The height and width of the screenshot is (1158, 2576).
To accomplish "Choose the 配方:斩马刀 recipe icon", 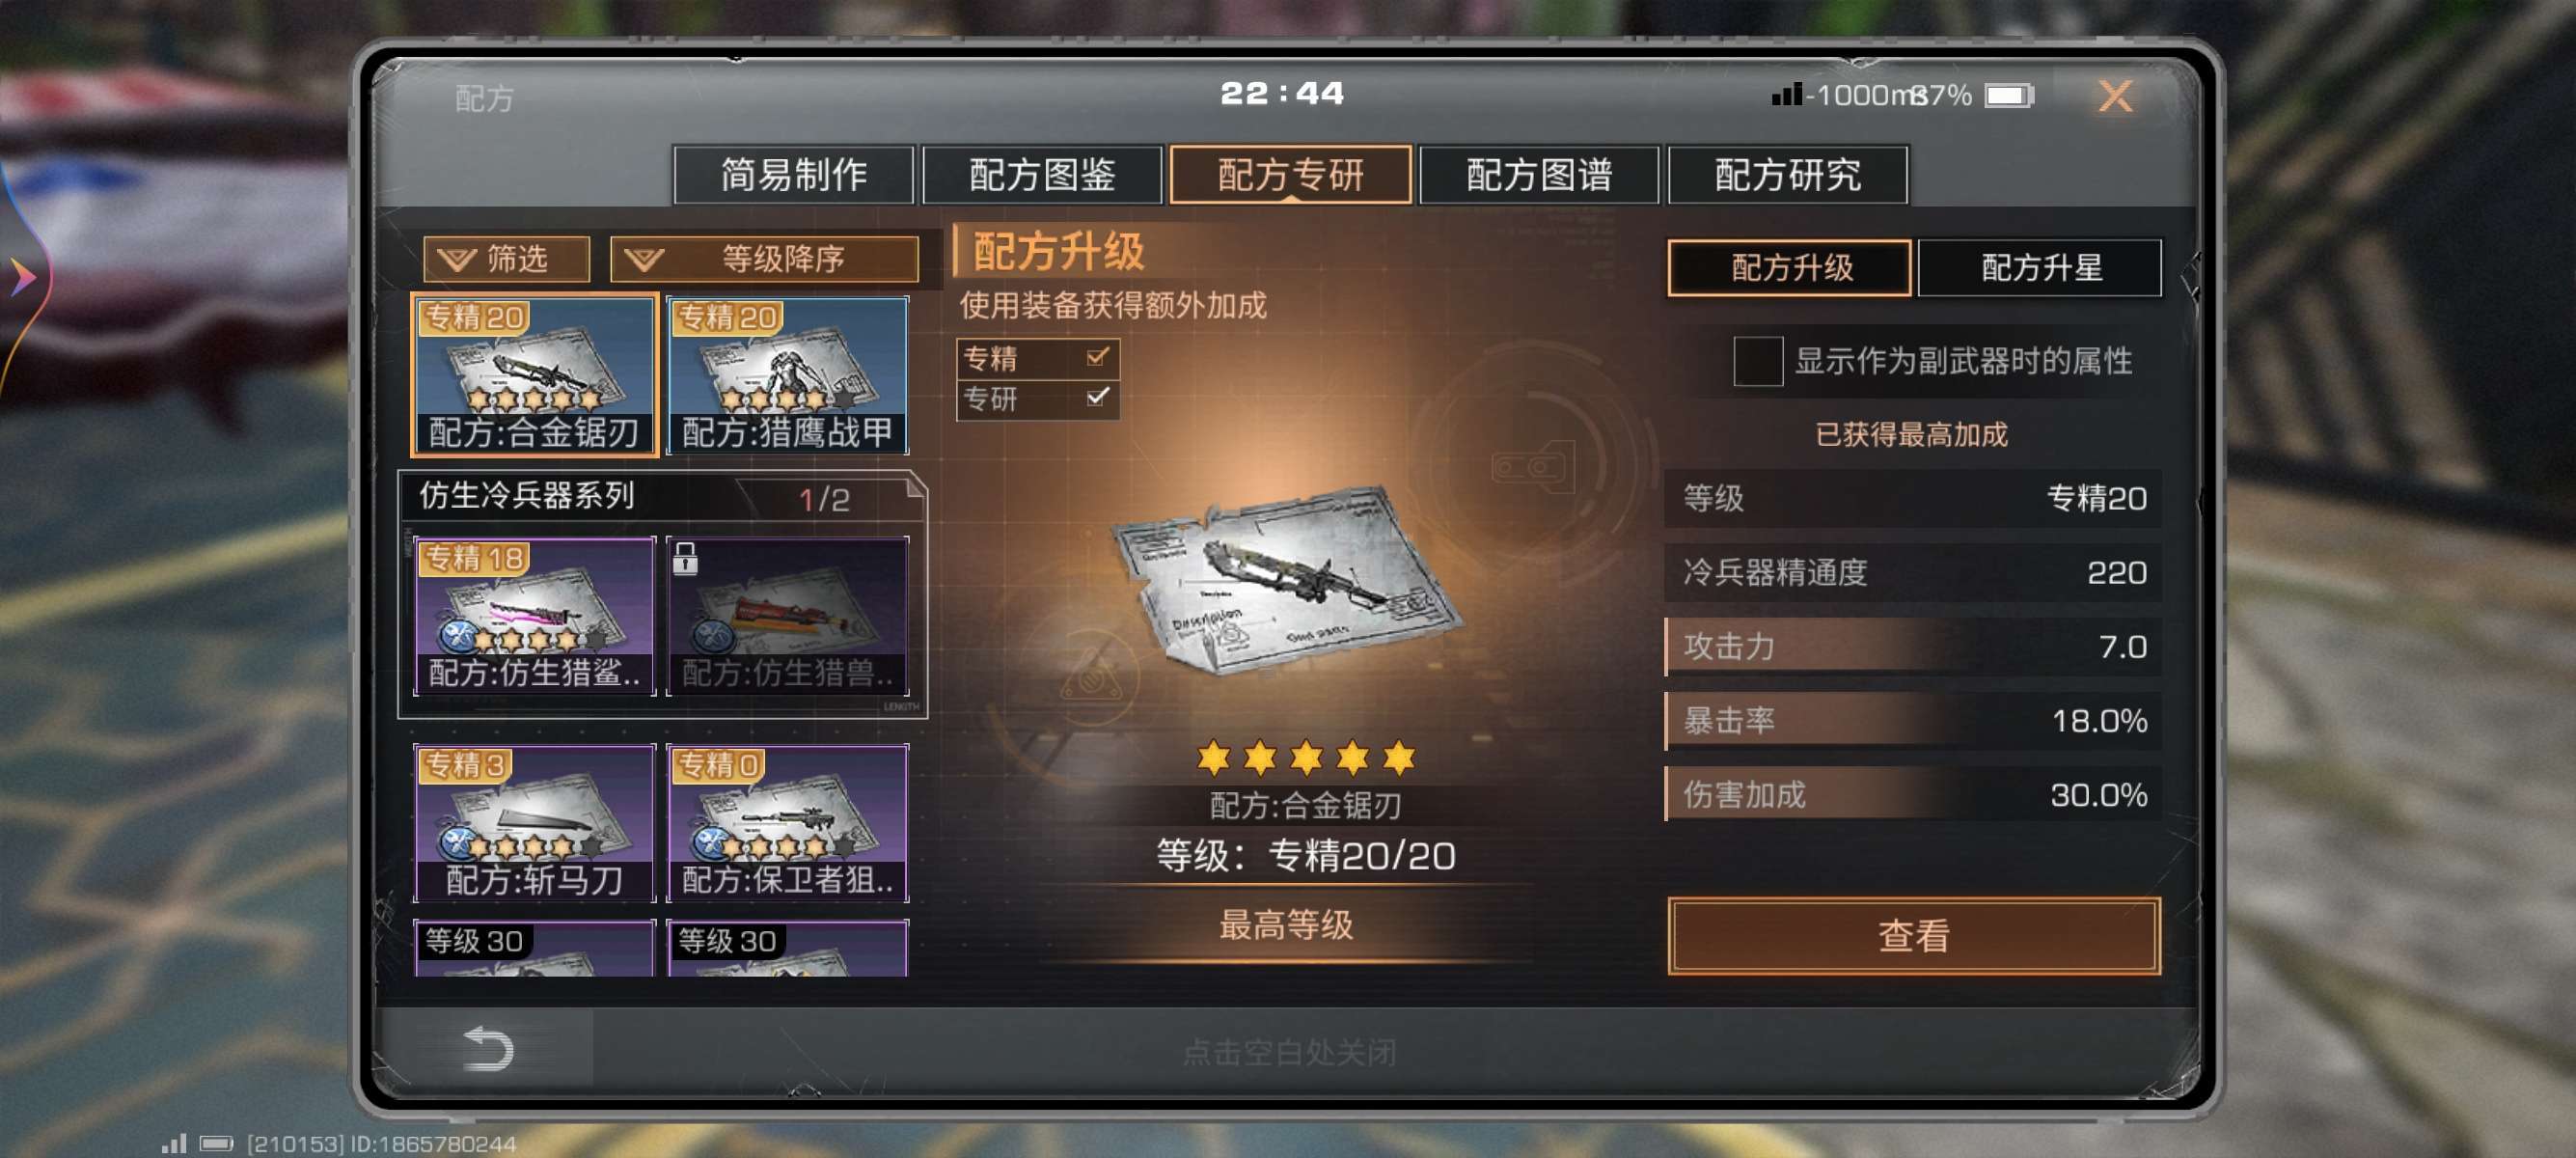I will tap(535, 823).
